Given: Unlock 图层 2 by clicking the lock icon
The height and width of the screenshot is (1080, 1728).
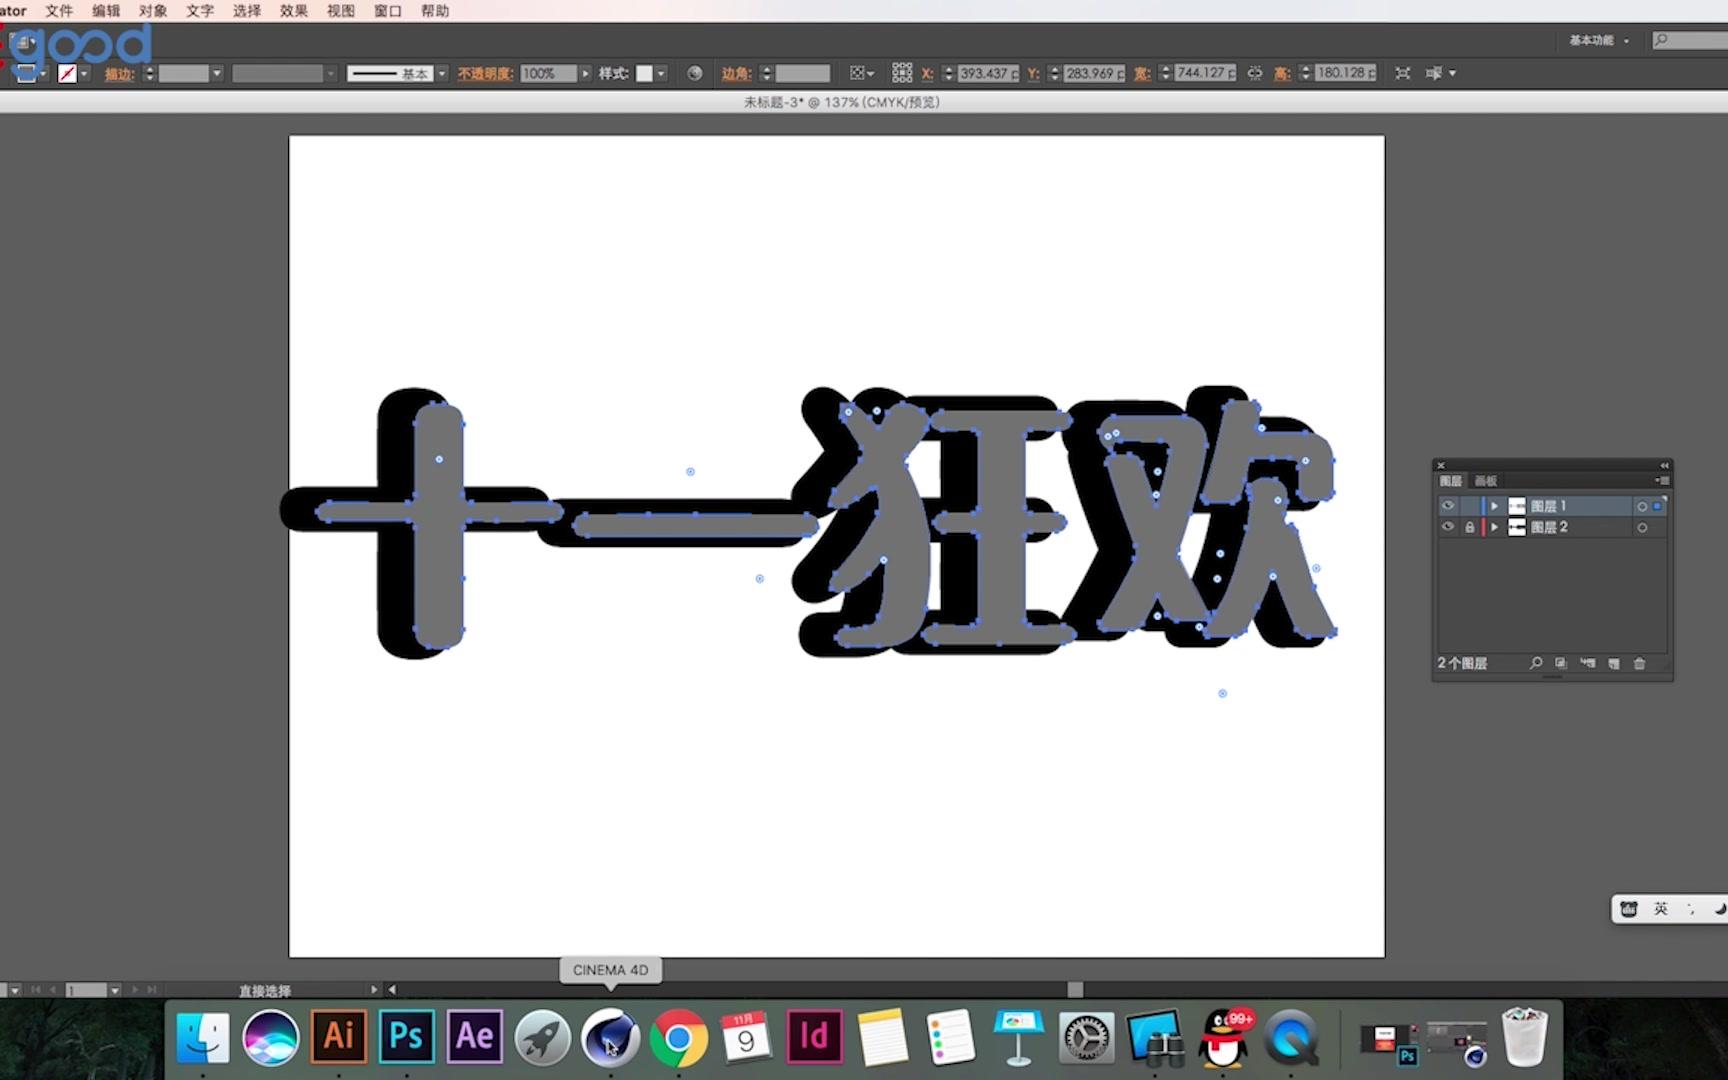Looking at the screenshot, I should point(1470,527).
